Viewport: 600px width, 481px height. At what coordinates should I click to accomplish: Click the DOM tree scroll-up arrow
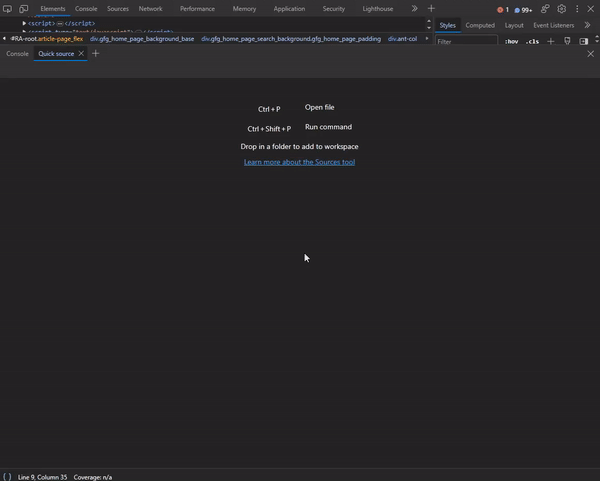pos(429,21)
